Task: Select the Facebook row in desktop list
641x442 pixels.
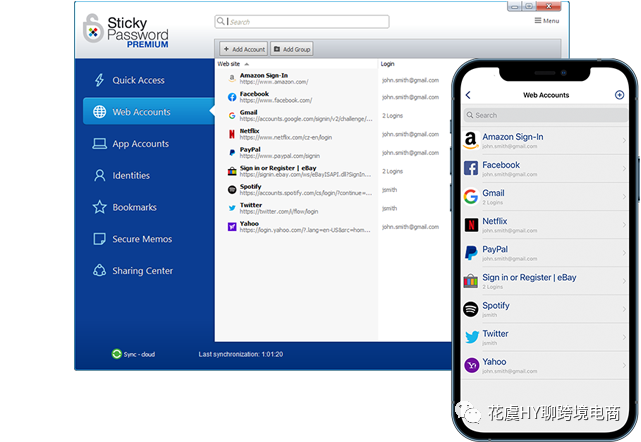Action: tap(333, 97)
